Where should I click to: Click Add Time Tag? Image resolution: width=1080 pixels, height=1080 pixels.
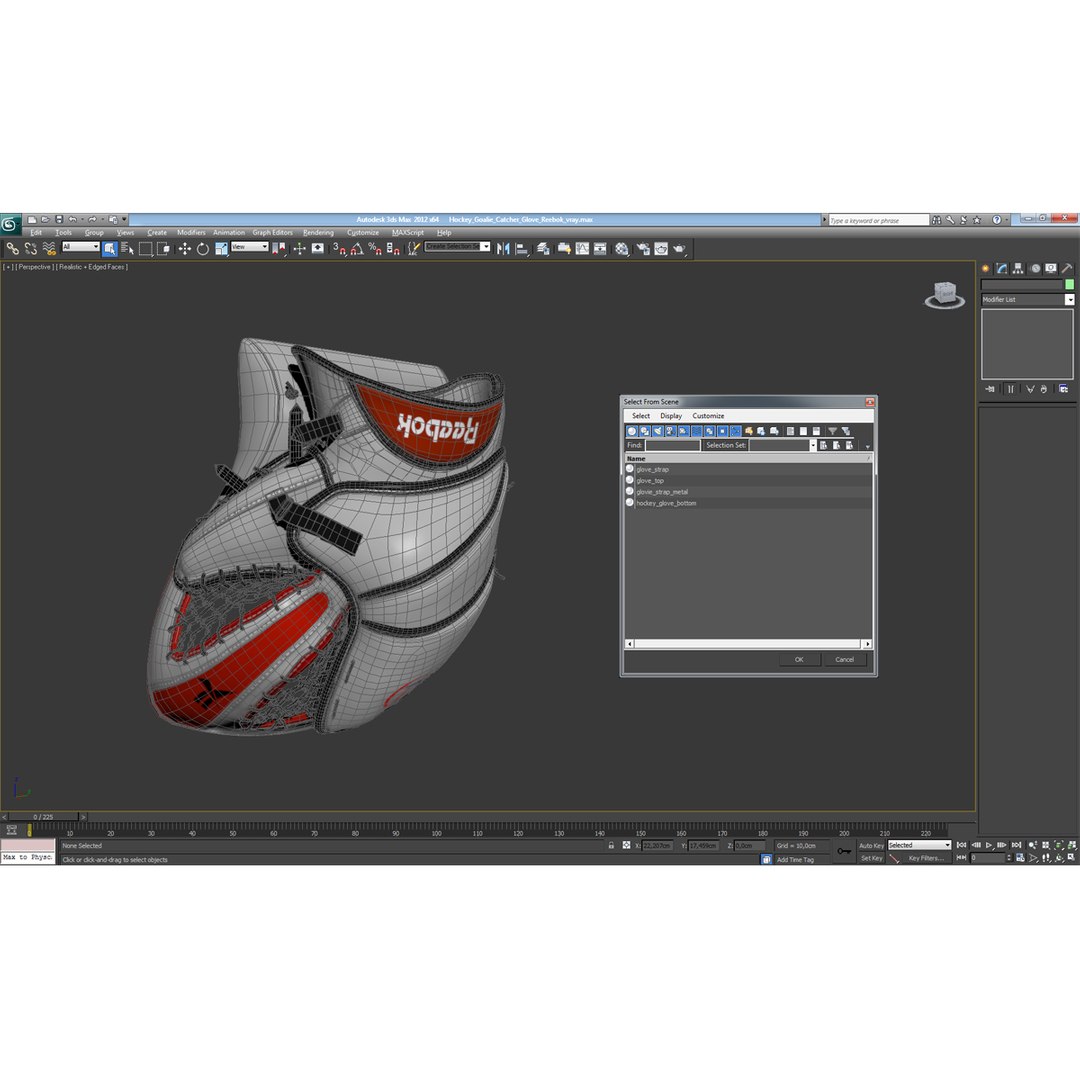click(x=796, y=860)
